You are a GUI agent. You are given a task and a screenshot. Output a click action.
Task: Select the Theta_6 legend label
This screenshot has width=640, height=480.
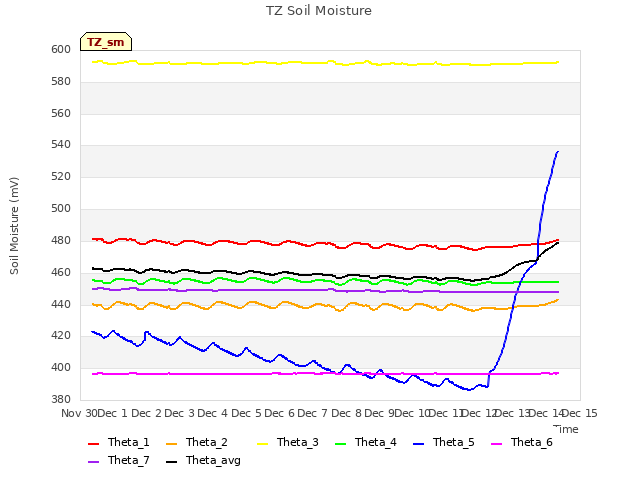pos(531,442)
